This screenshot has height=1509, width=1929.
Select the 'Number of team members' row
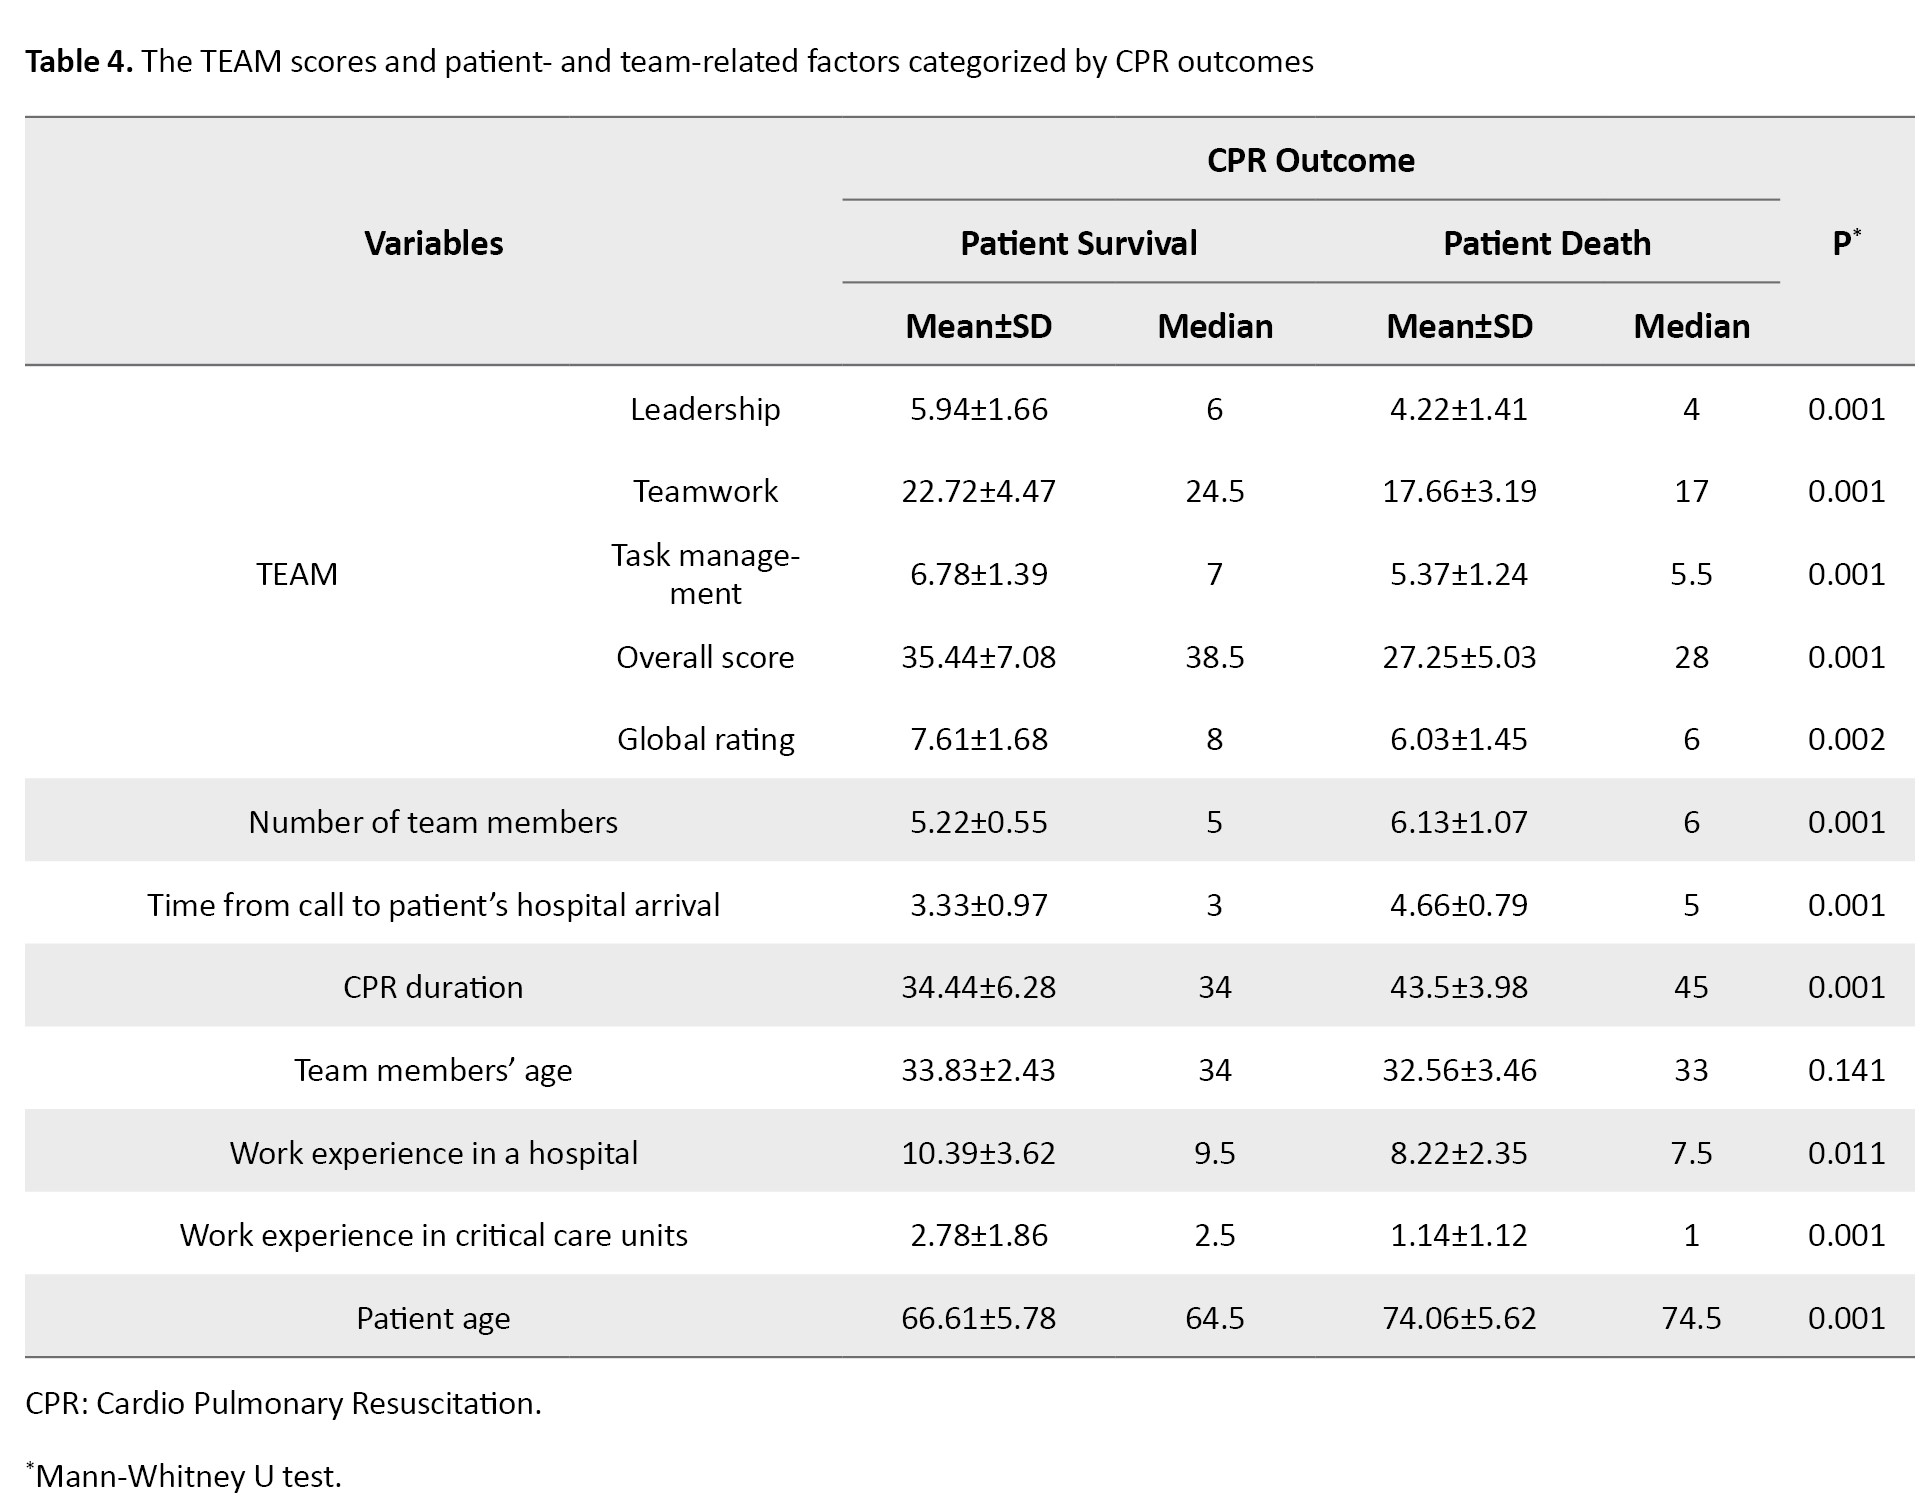coord(433,822)
